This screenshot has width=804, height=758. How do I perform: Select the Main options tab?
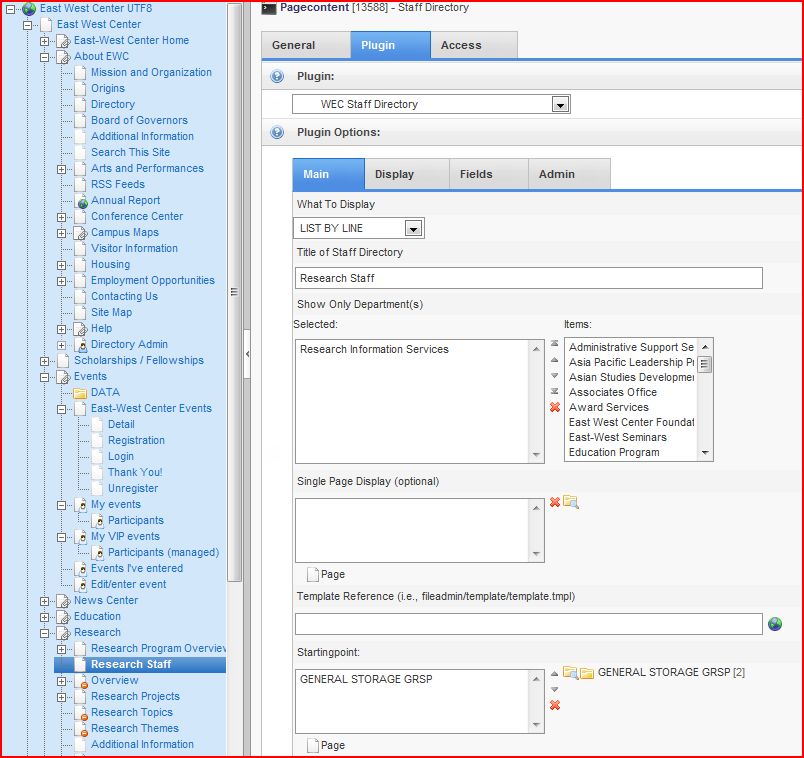[329, 174]
